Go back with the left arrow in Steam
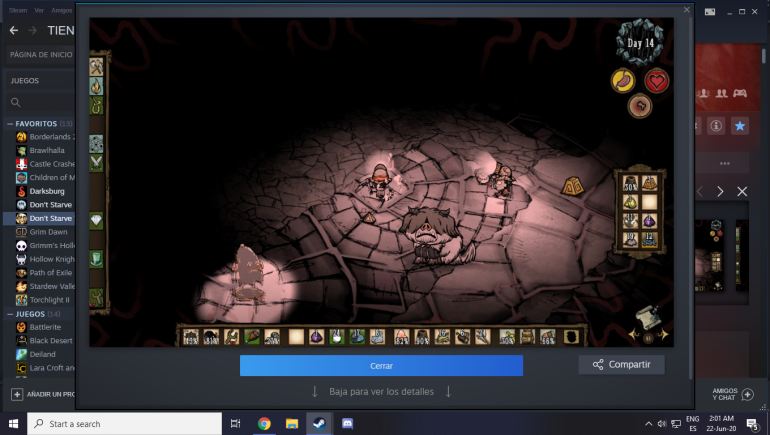The height and width of the screenshot is (435, 770). (14, 30)
